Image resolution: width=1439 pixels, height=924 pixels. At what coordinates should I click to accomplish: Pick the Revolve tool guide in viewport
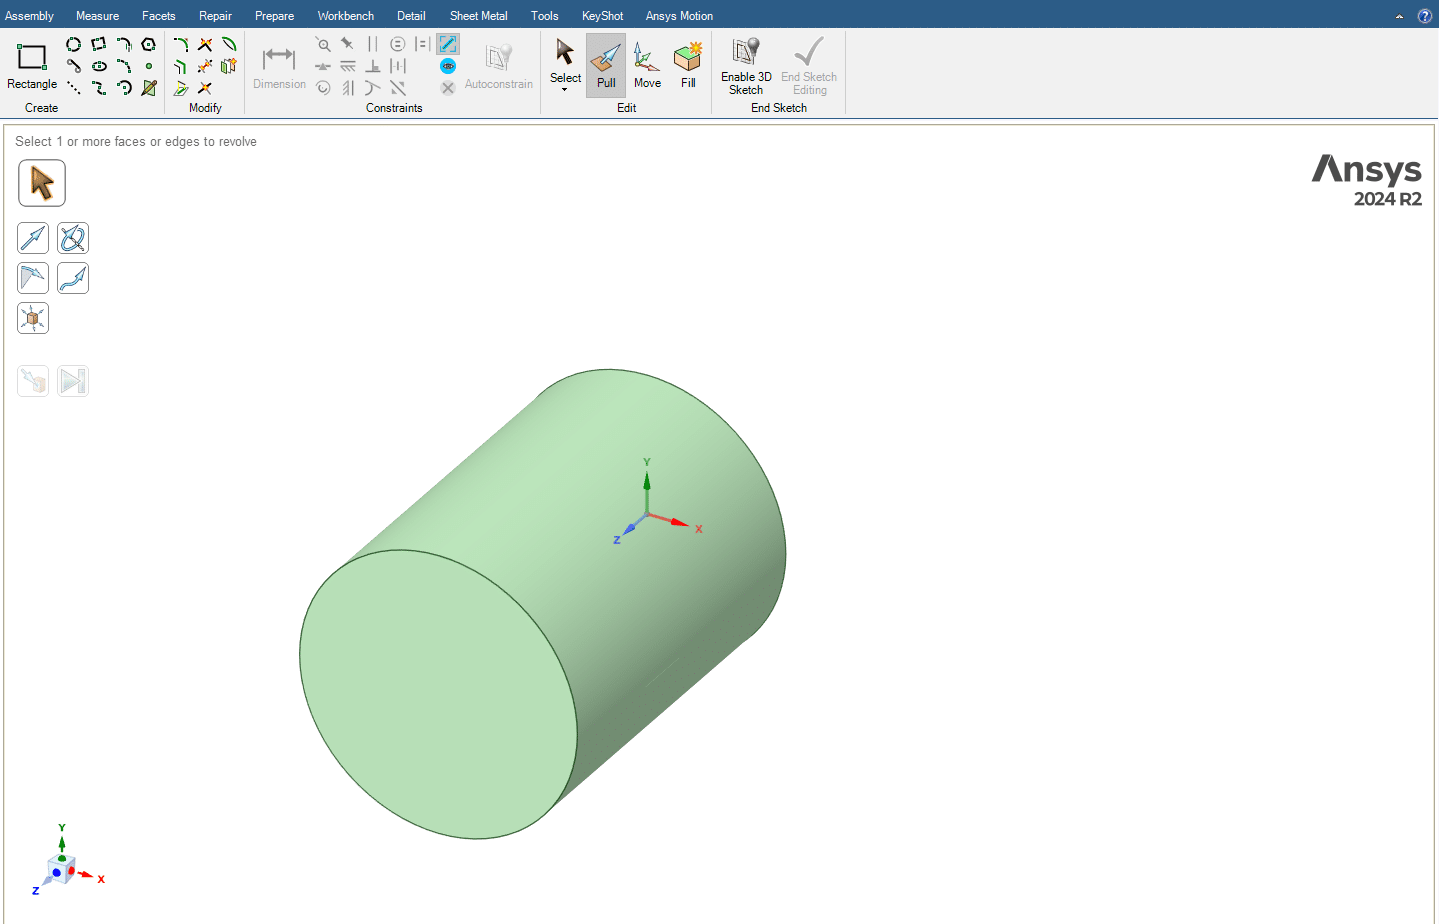(x=73, y=238)
